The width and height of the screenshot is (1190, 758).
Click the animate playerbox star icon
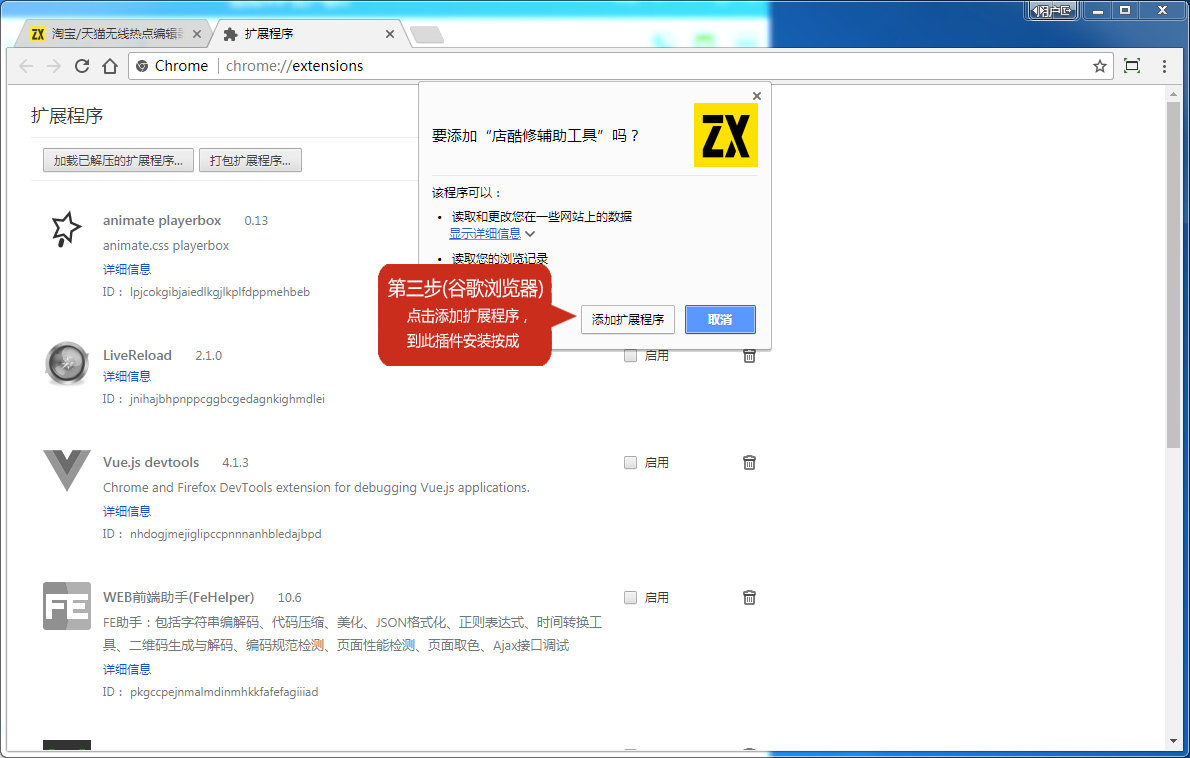[x=66, y=228]
